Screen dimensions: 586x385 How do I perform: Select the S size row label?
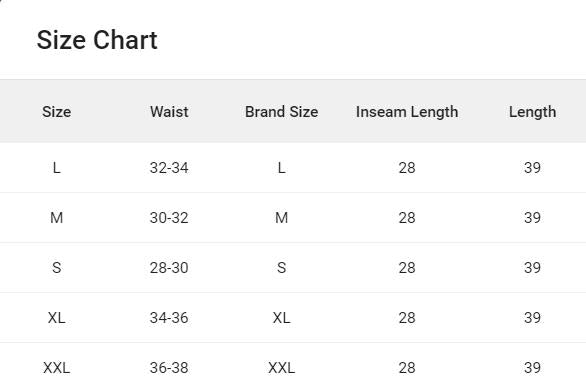point(56,268)
